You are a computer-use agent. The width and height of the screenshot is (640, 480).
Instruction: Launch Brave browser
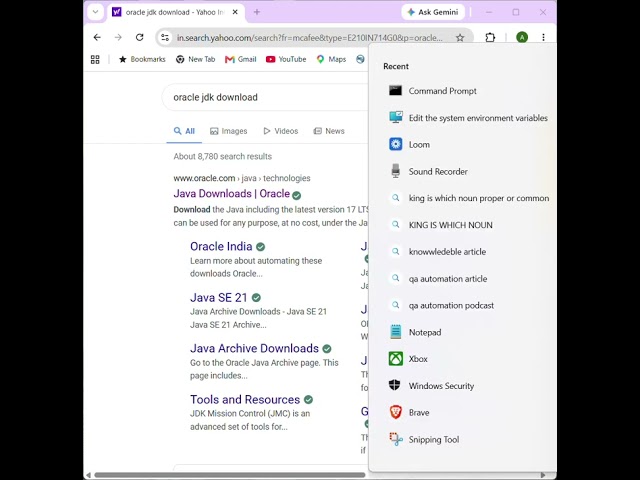pyautogui.click(x=409, y=413)
